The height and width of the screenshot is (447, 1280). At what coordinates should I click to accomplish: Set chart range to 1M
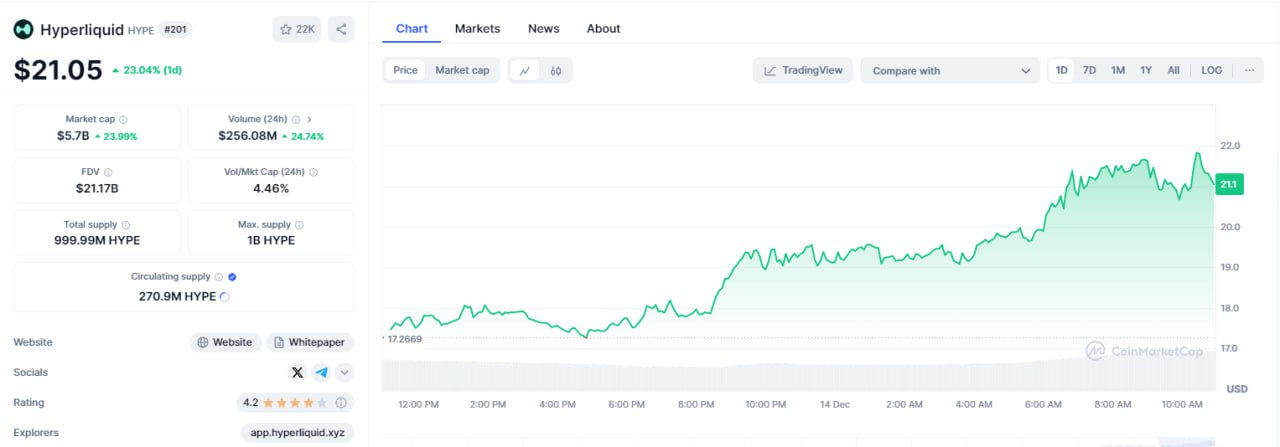pyautogui.click(x=1118, y=70)
